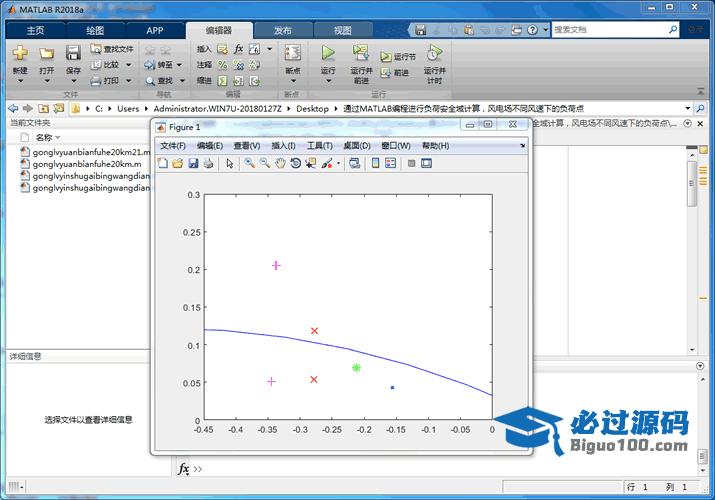Click the Save Figure floppy disk icon

[193, 163]
